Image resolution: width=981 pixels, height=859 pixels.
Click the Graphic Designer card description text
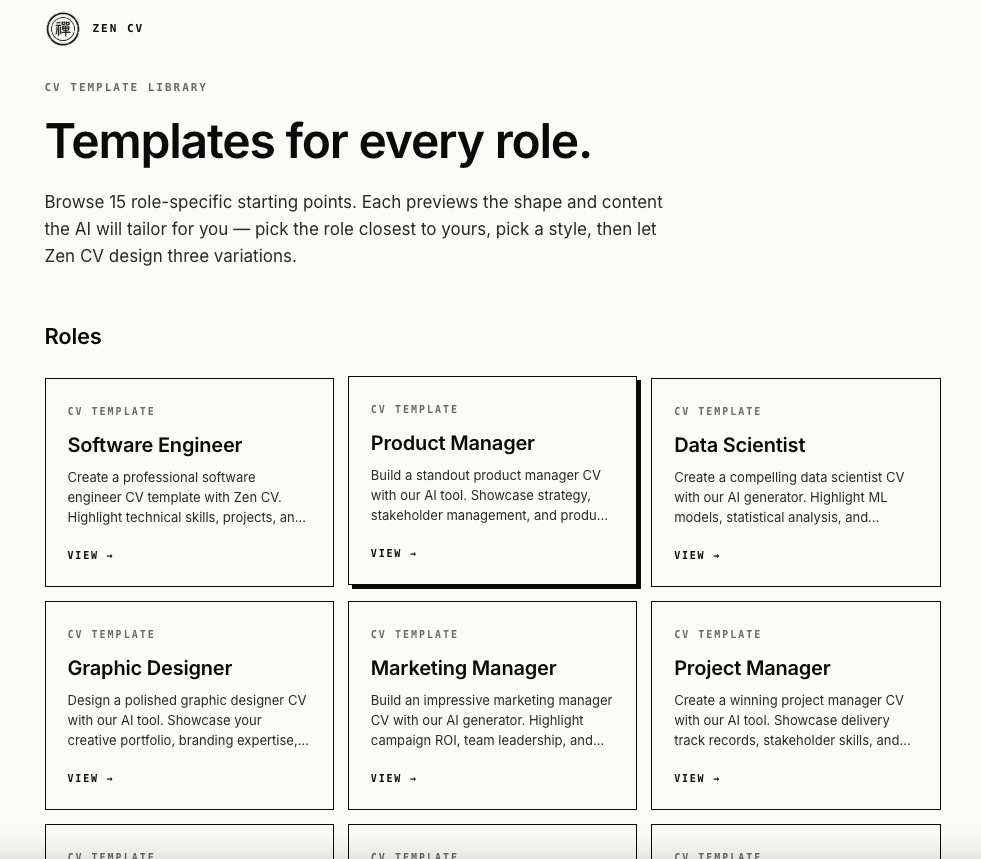(x=188, y=720)
